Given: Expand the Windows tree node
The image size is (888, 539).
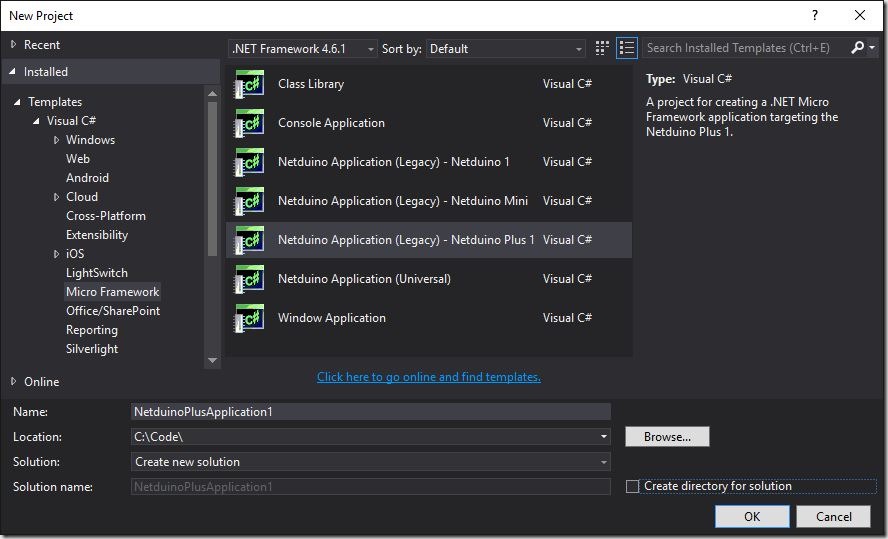Looking at the screenshot, I should pos(57,140).
